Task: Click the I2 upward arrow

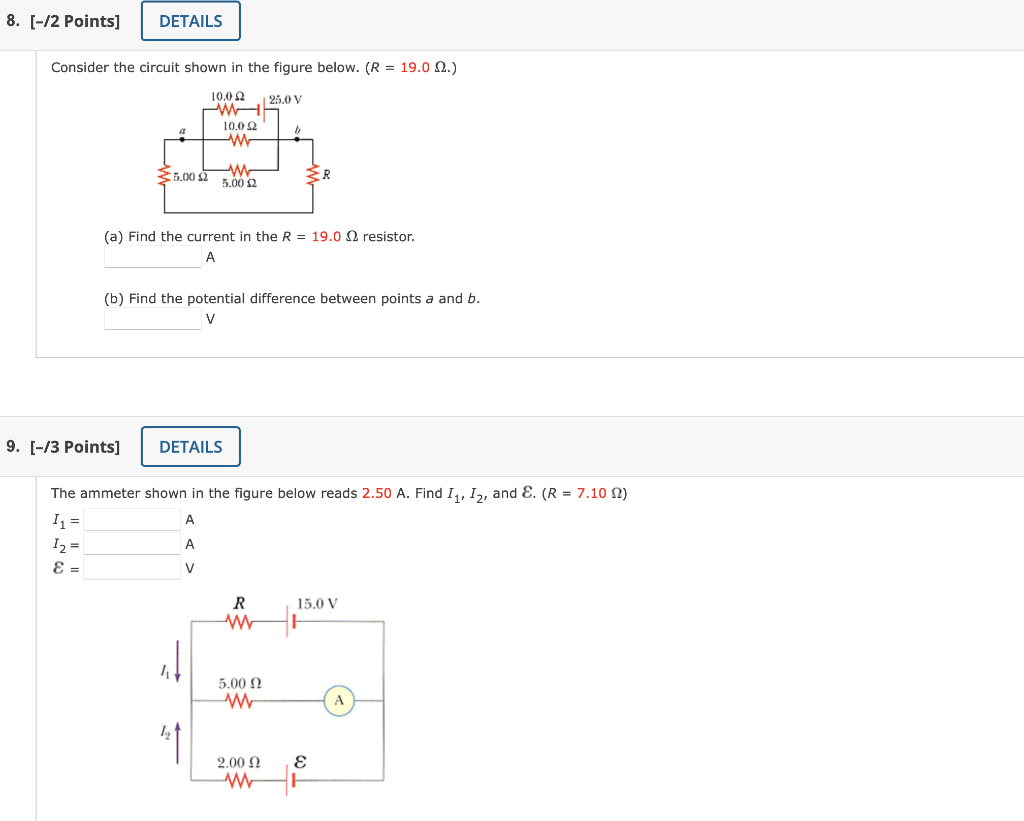Action: [x=177, y=743]
